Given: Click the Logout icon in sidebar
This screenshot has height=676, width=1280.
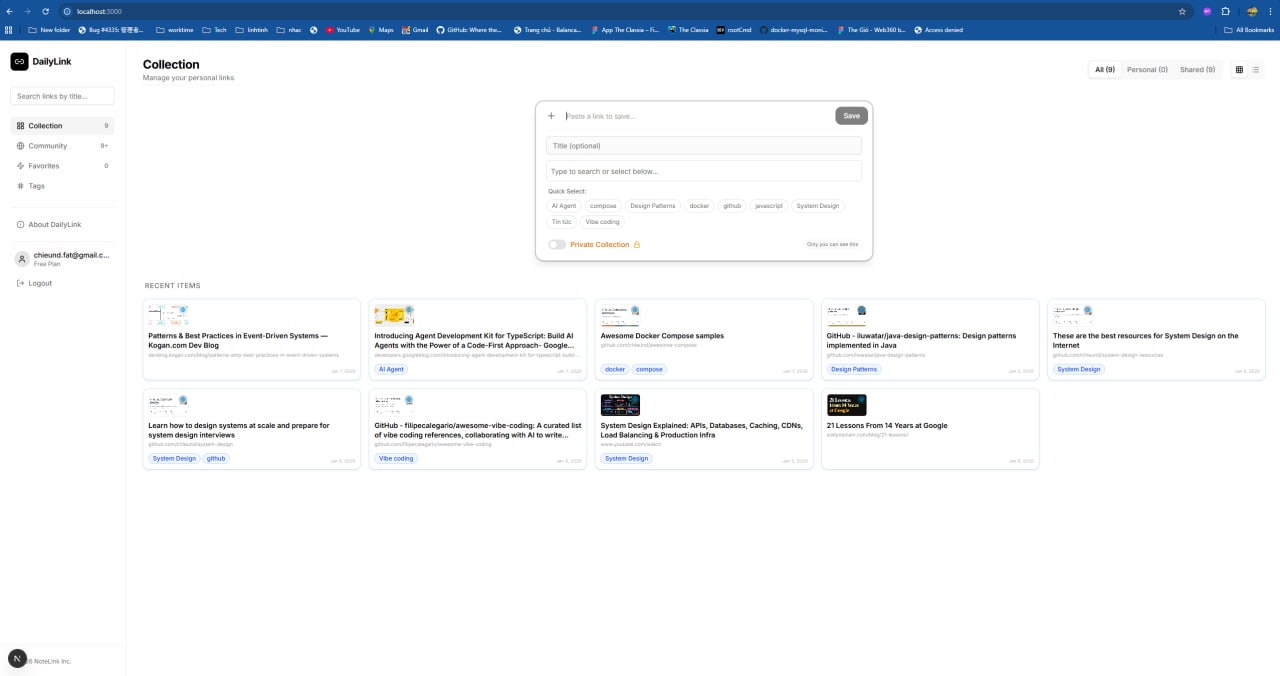Looking at the screenshot, I should point(22,283).
